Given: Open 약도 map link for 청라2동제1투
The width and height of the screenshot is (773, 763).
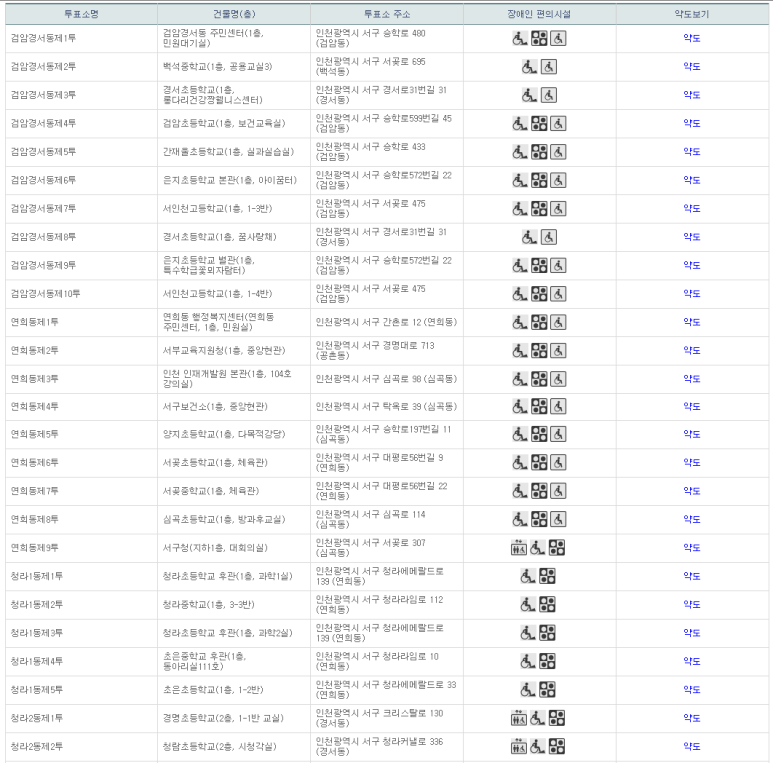Looking at the screenshot, I should coord(692,718).
